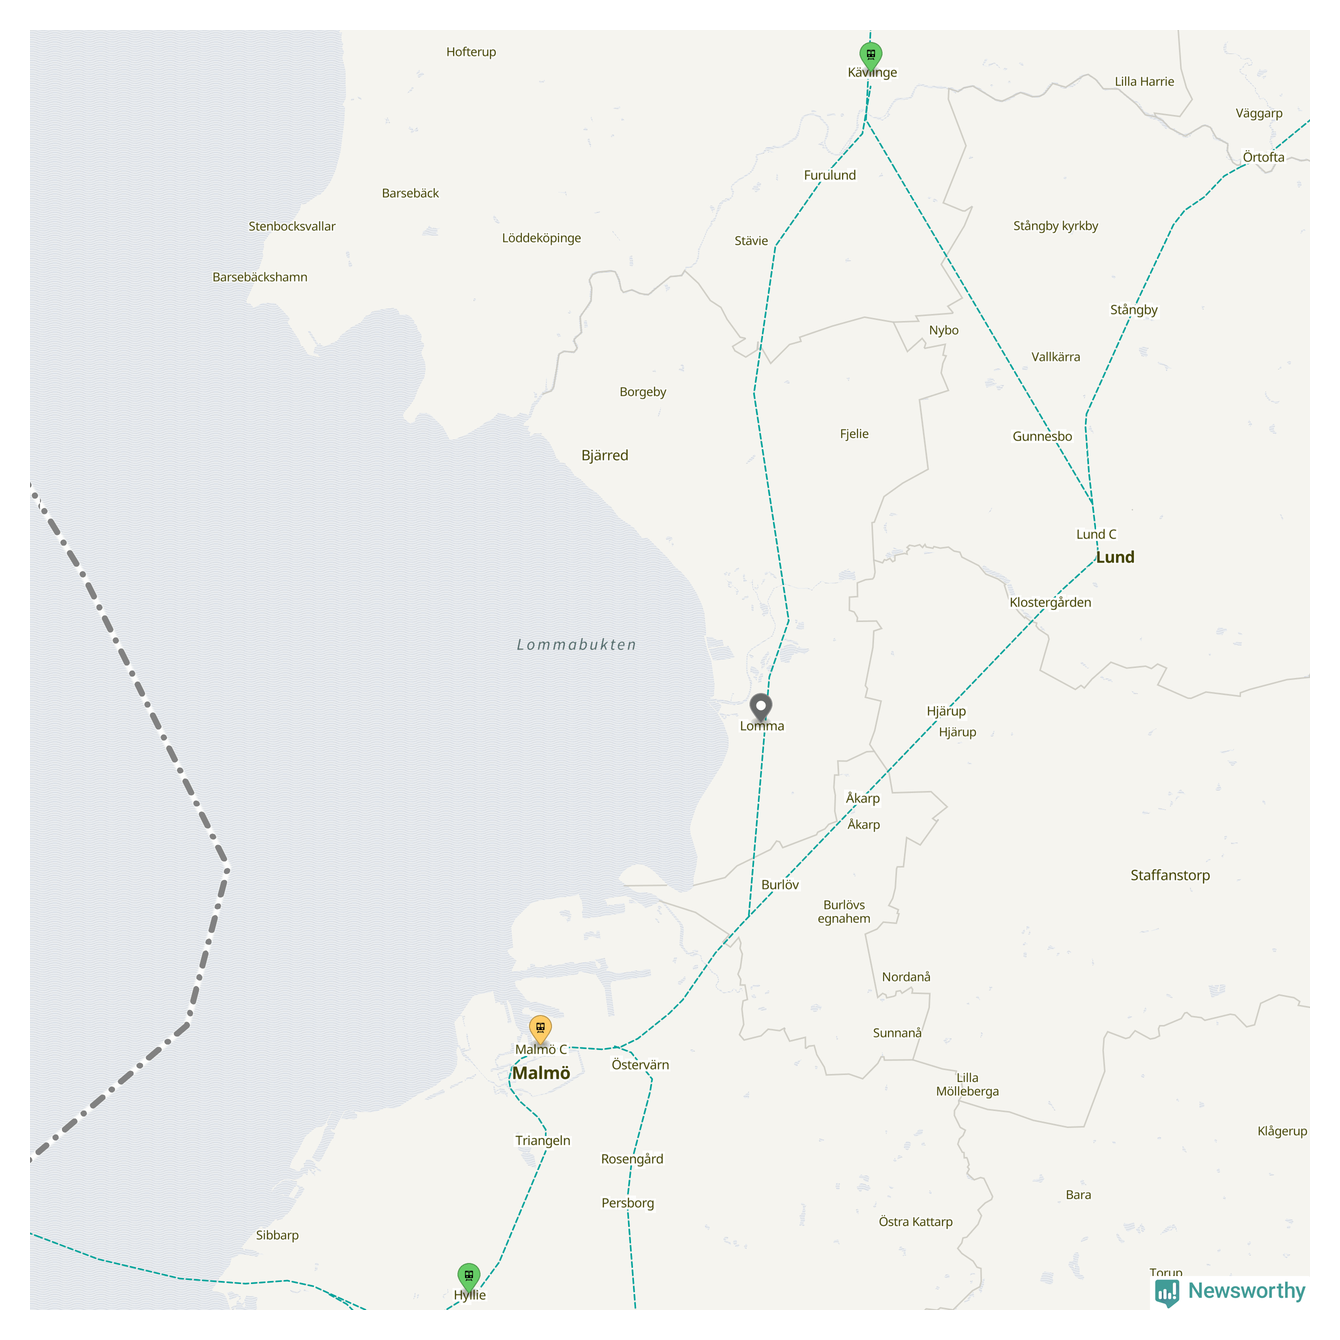This screenshot has height=1340, width=1340.
Task: Click the Klostergården label
Action: tap(1050, 603)
